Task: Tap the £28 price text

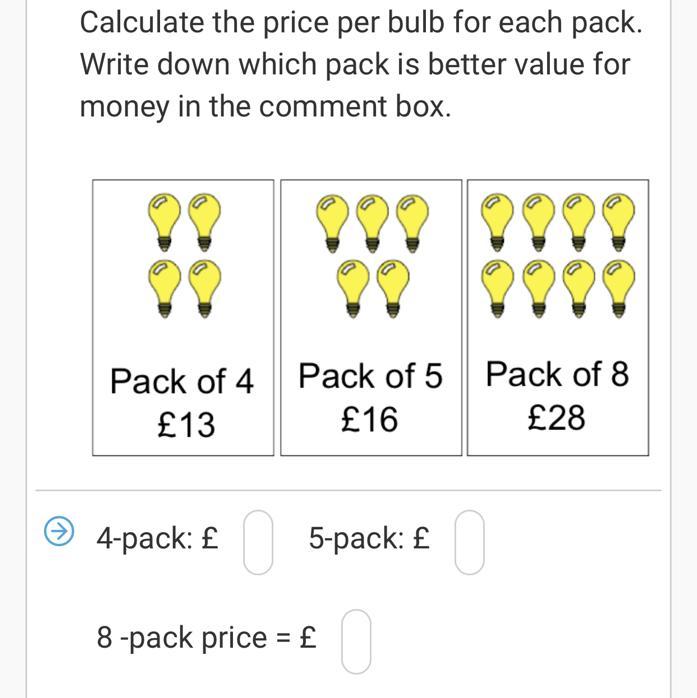Action: point(556,417)
